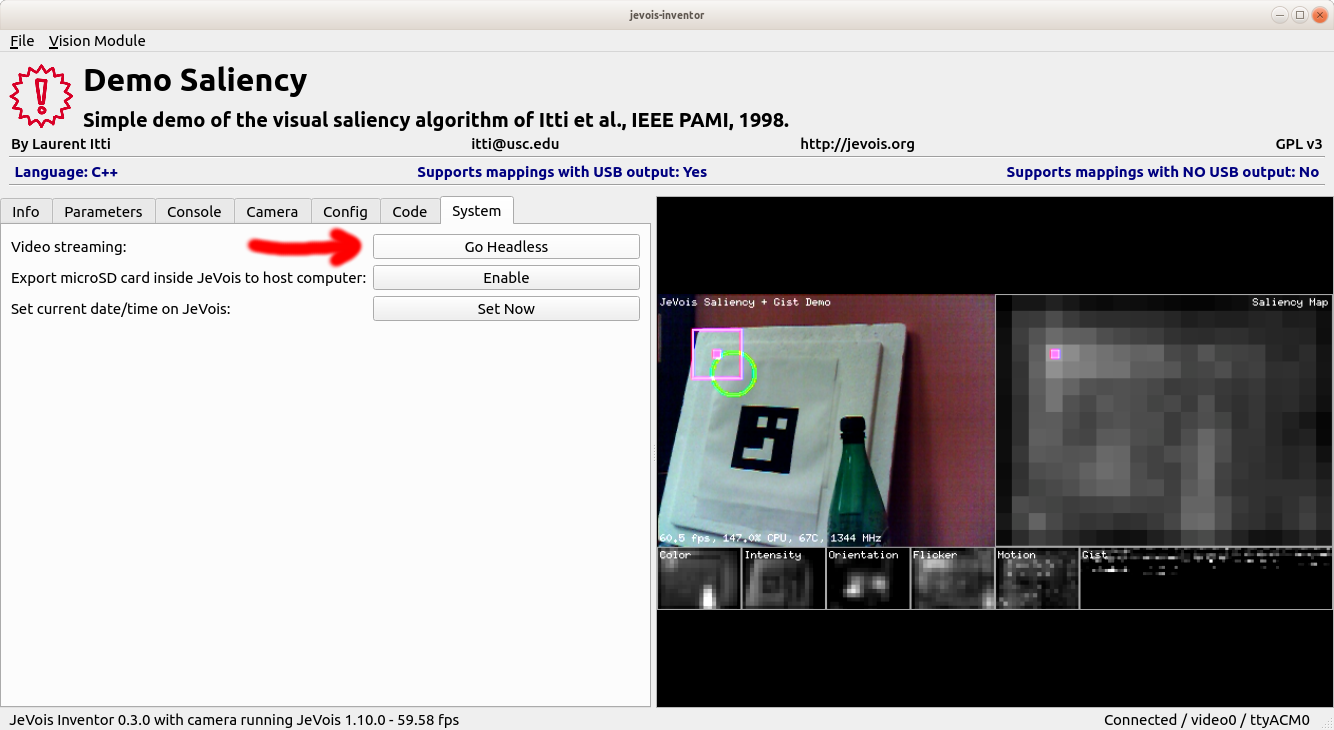Open the Console tab
The height and width of the screenshot is (730, 1334).
(x=194, y=211)
